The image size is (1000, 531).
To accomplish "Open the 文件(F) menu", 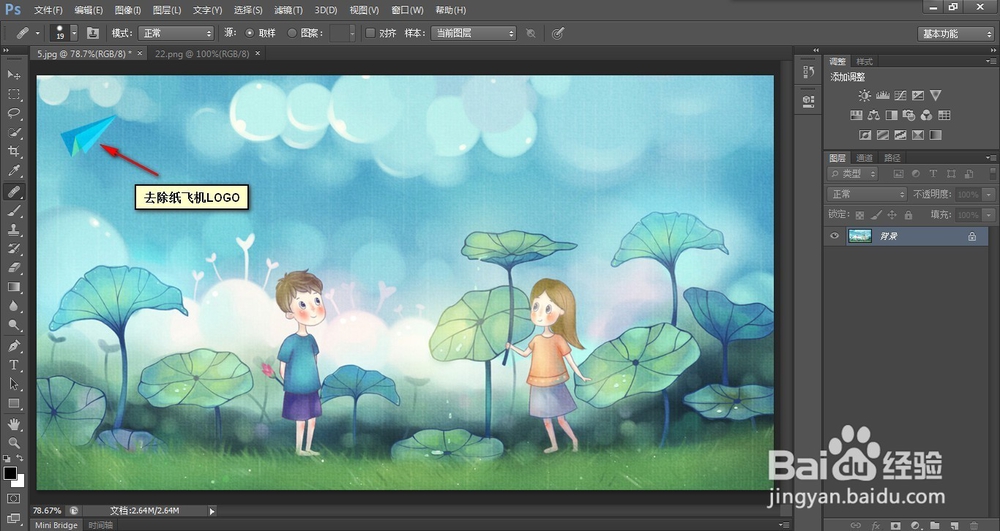I will [48, 10].
